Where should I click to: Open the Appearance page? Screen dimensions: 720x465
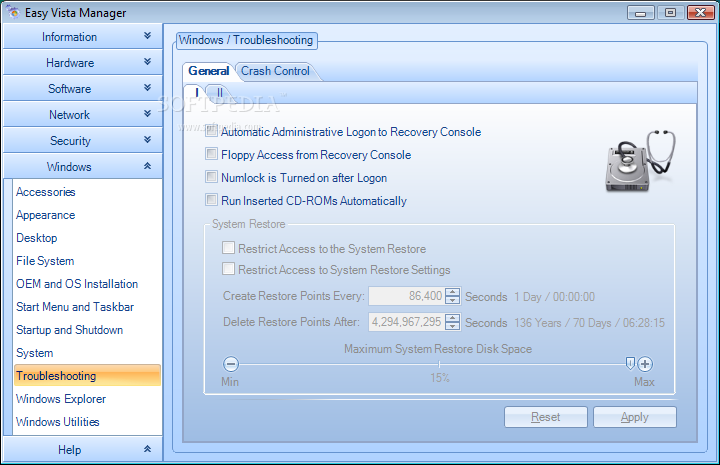(x=45, y=215)
